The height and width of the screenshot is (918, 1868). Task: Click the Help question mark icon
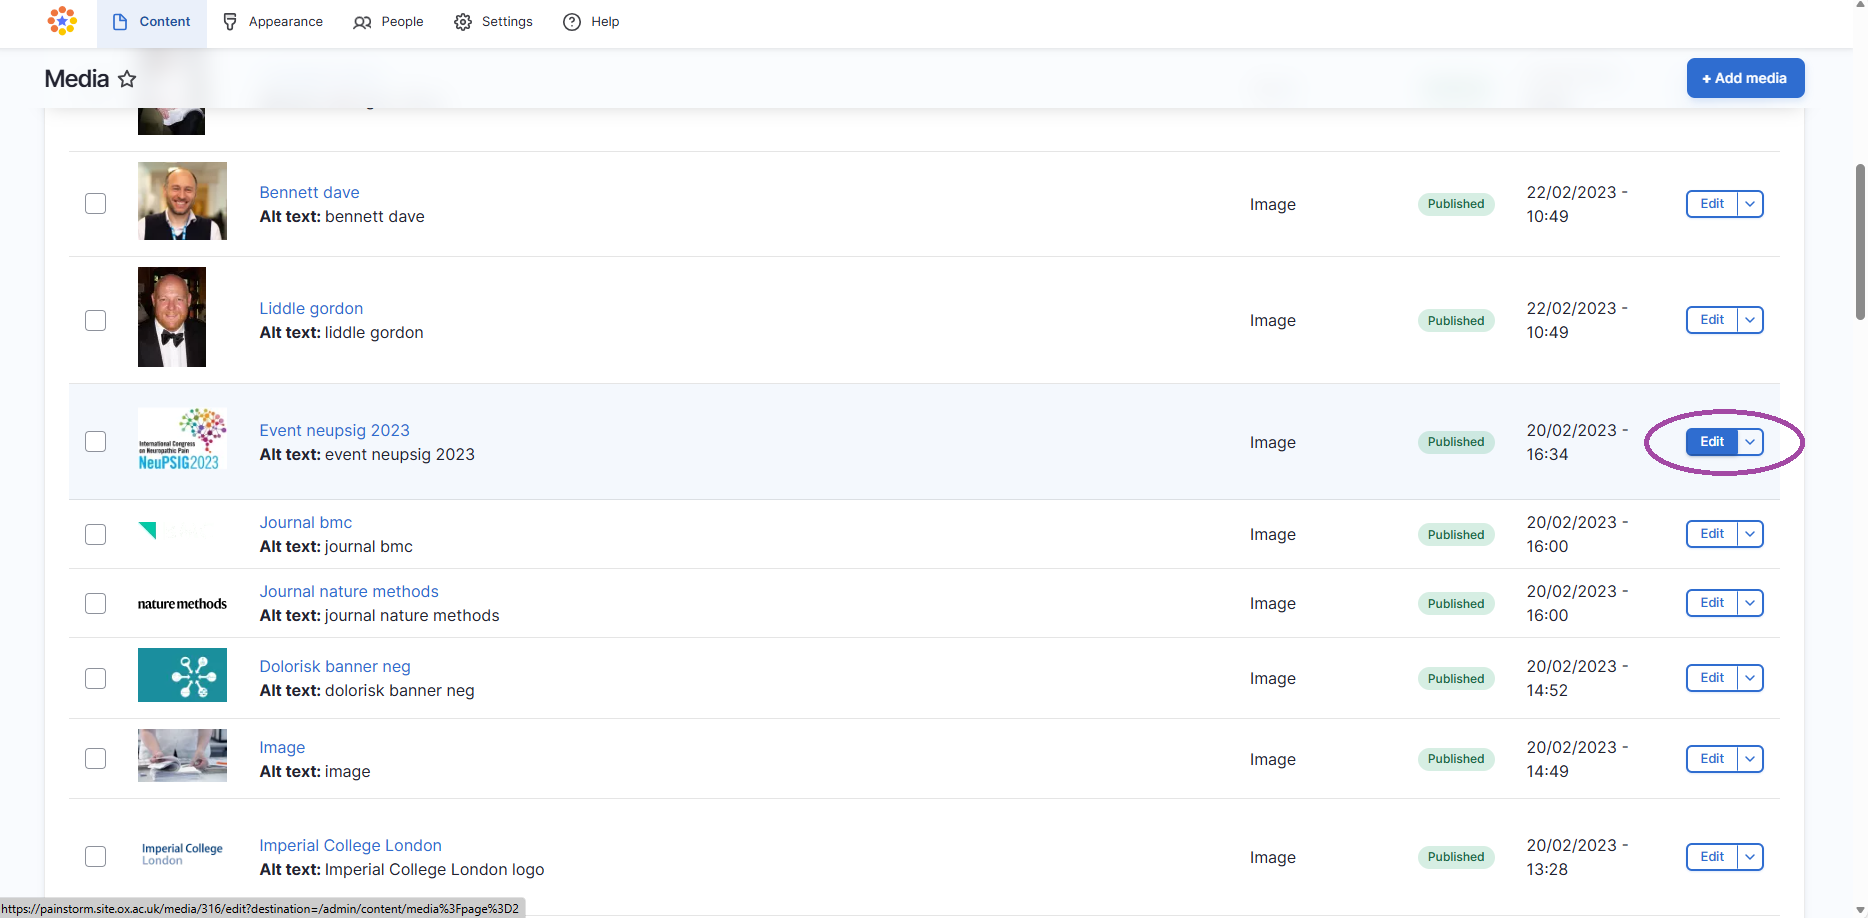572,22
